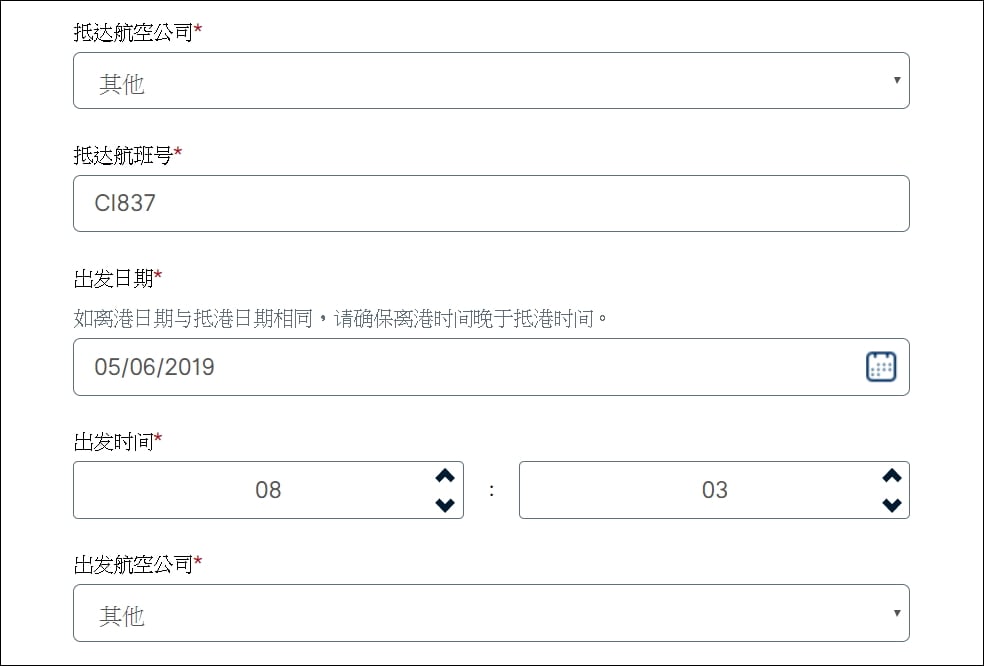984x666 pixels.
Task: Select the hour field showing 08
Action: pos(269,490)
